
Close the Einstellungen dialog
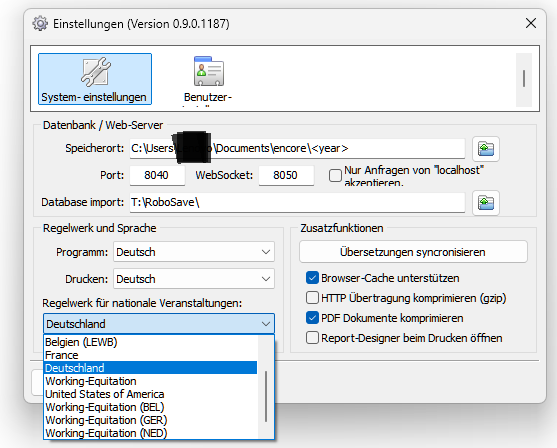(x=531, y=23)
